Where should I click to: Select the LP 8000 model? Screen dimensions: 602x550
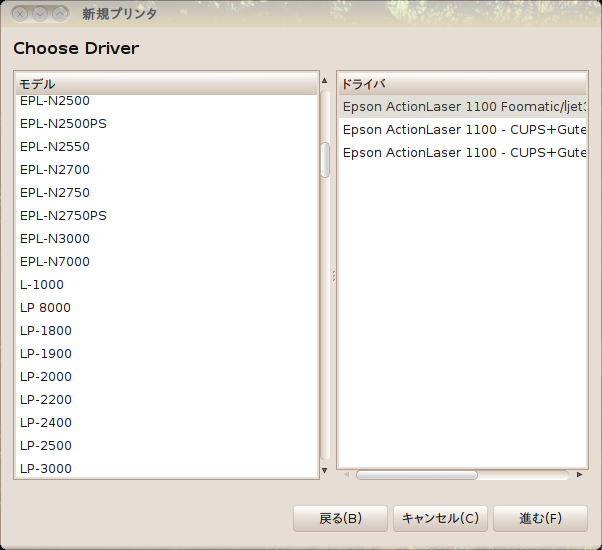(167, 308)
